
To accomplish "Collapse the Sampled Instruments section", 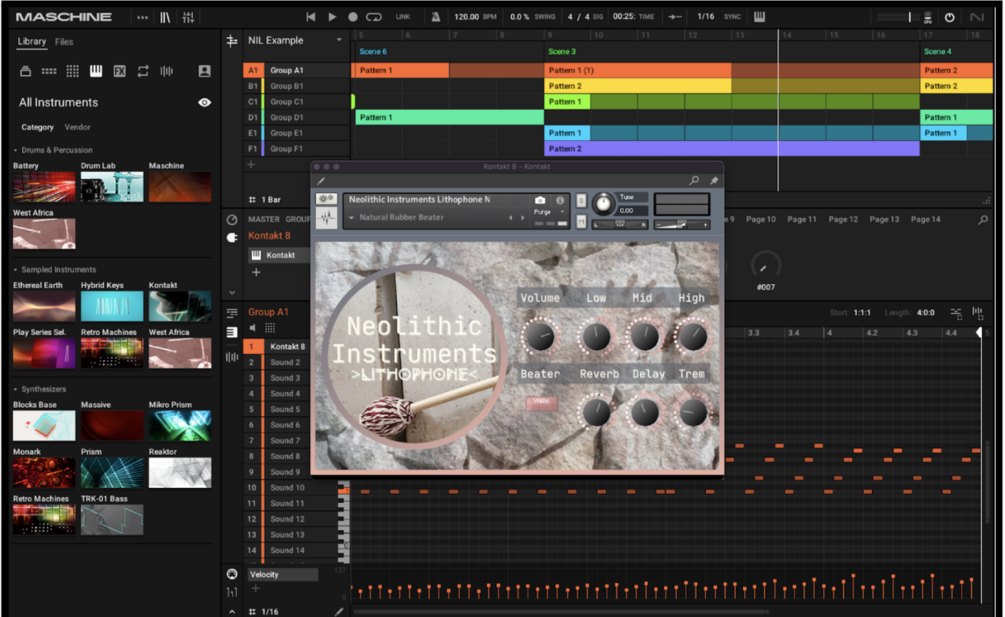I will (15, 270).
